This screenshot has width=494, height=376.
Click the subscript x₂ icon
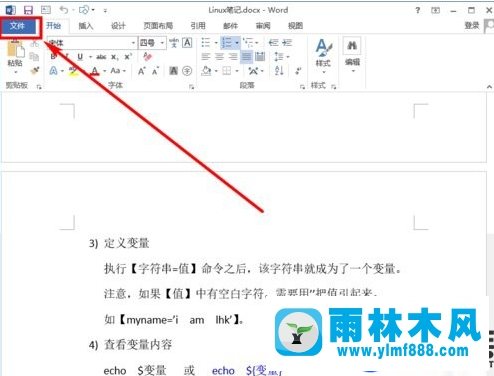(114, 57)
